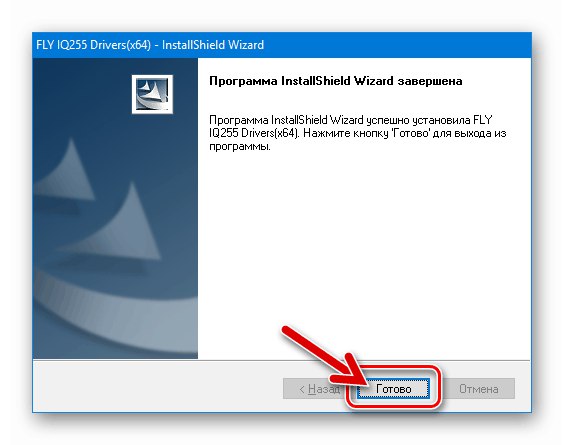Click red rounded outline around Готово
Image resolution: width=564 pixels, height=445 pixels.
[393, 387]
